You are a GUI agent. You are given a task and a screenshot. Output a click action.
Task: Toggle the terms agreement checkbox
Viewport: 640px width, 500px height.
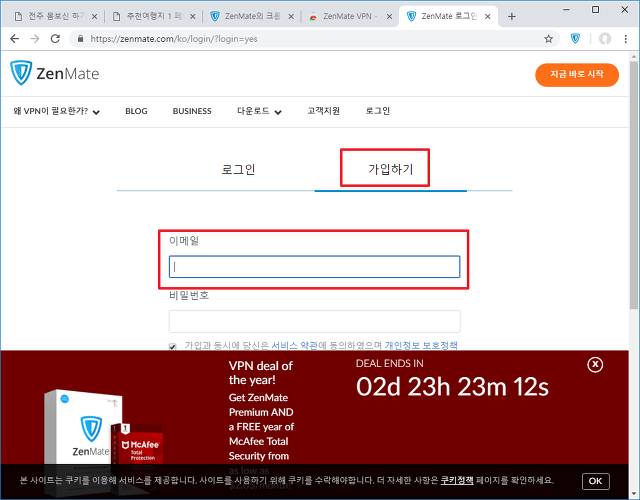coord(173,347)
